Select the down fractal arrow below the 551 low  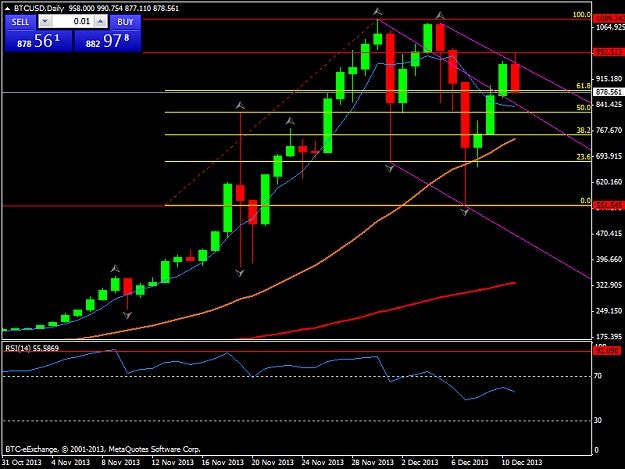point(465,212)
